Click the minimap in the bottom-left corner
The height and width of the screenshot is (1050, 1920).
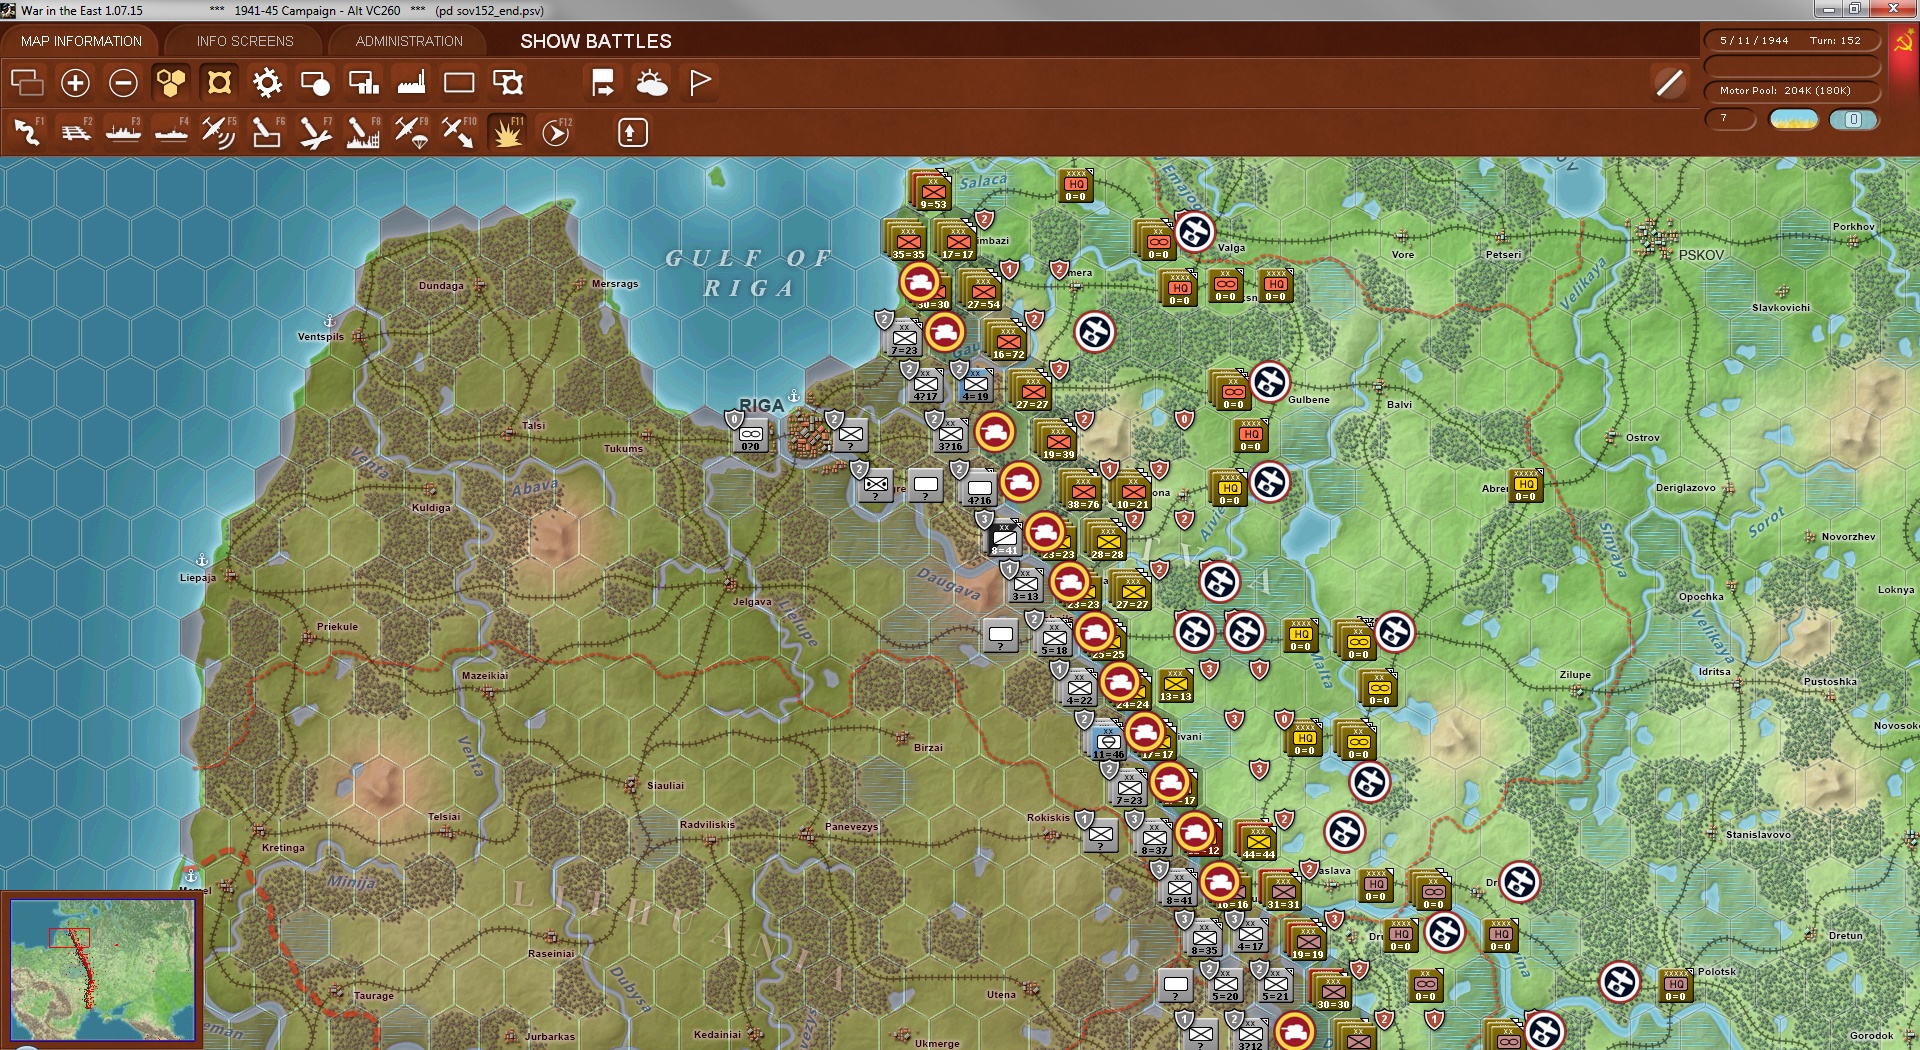click(102, 969)
